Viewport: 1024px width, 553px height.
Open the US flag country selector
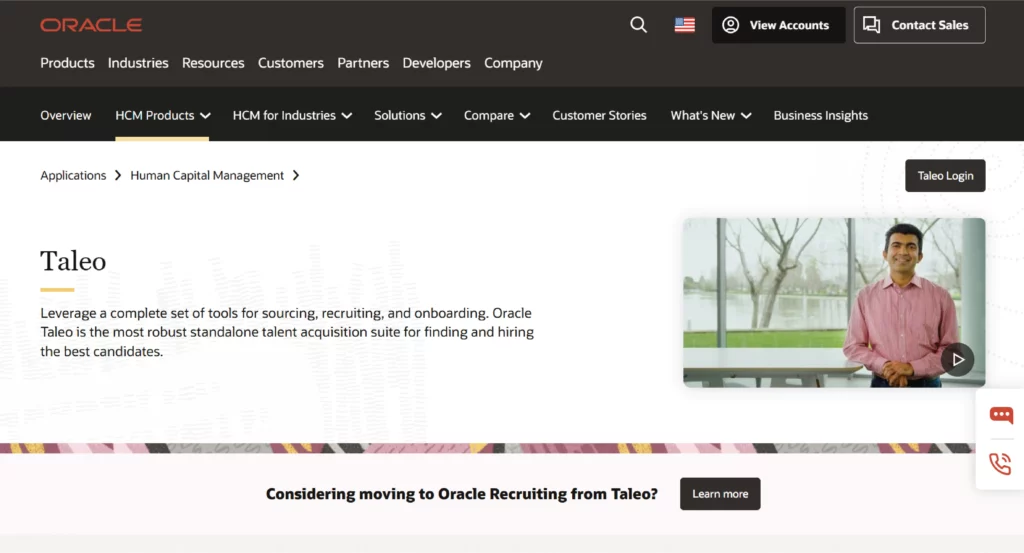[x=685, y=25]
